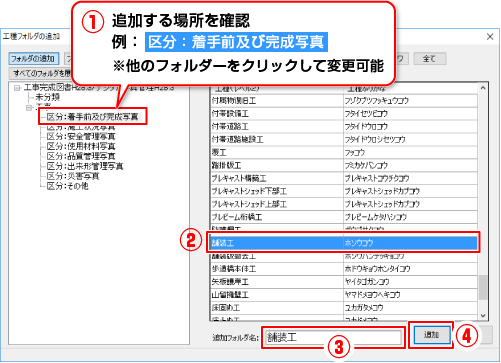Select the 付帯道路工 row in list
This screenshot has width=501, height=363.
click(343, 126)
